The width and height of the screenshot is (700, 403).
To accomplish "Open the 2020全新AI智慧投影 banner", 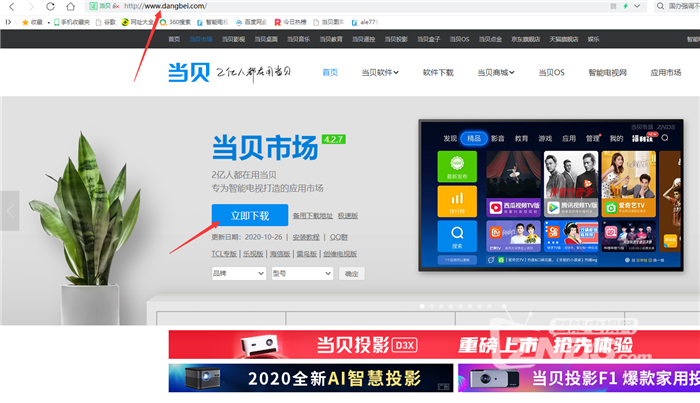I will (311, 378).
